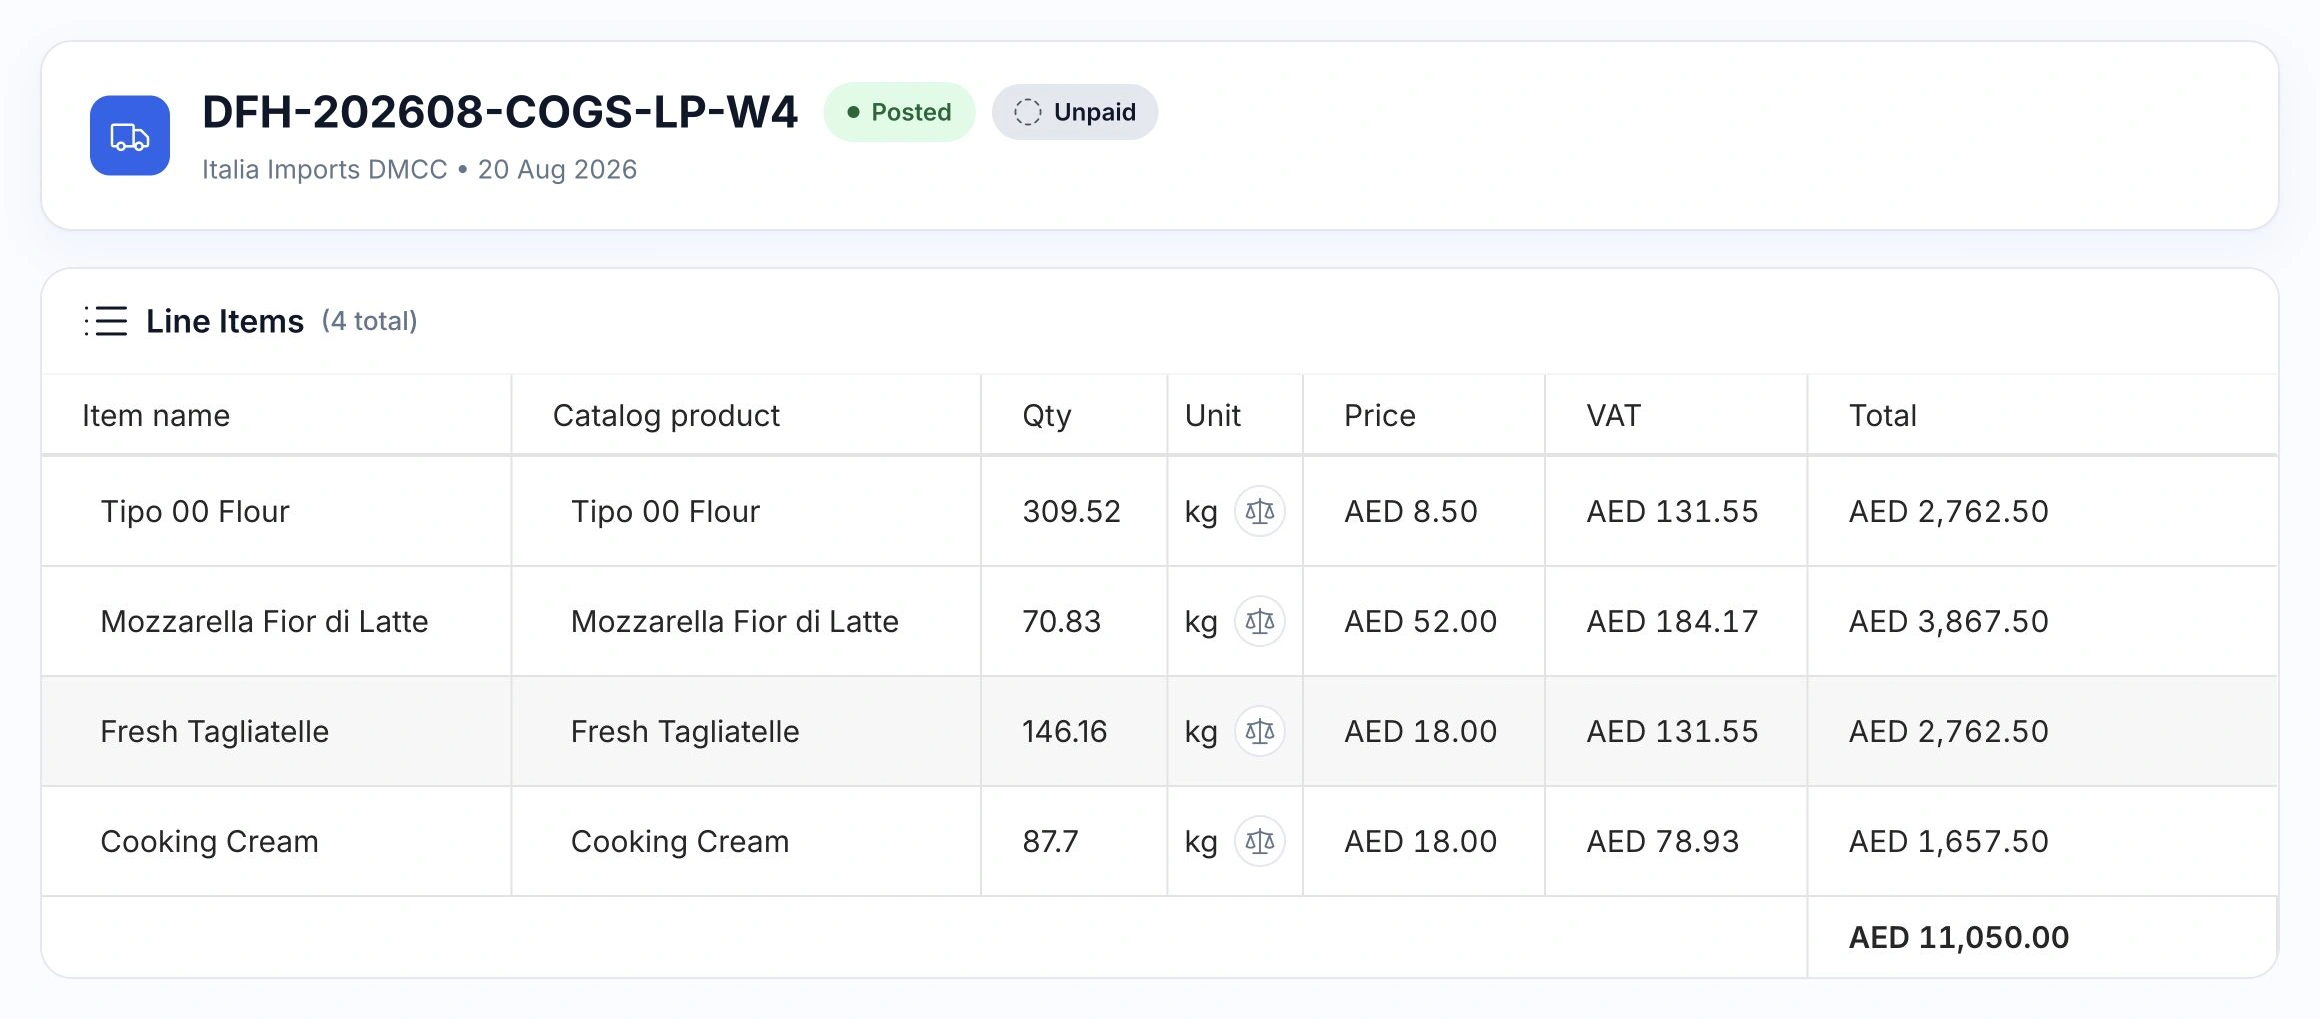
Task: Click the blue delivery truck icon
Action: (130, 136)
